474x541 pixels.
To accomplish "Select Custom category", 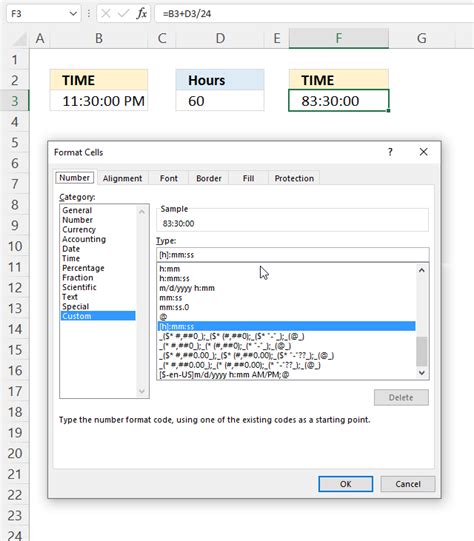I will point(98,316).
